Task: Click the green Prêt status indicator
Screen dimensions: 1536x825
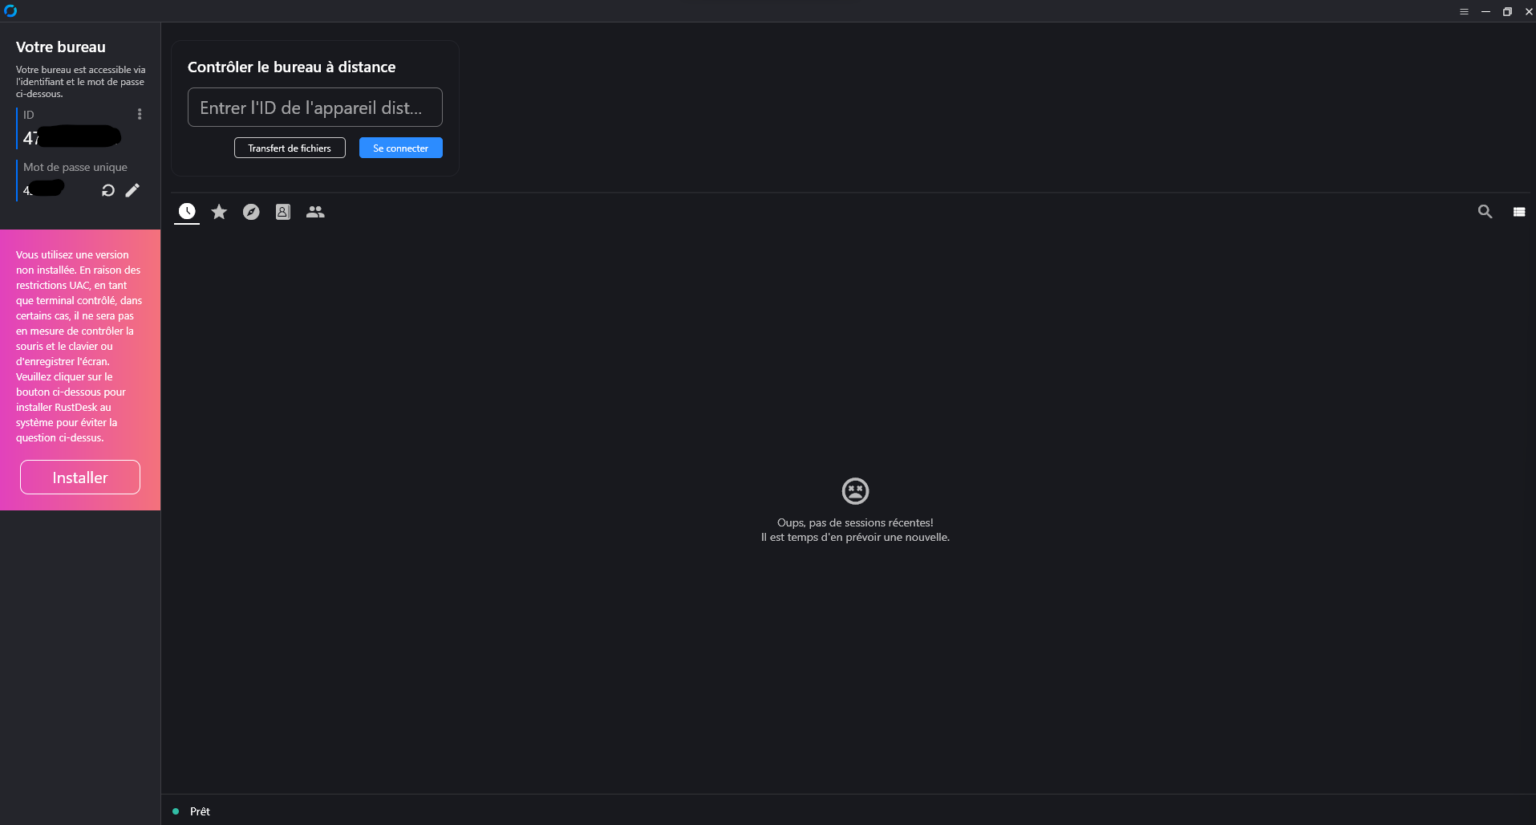Action: pyautogui.click(x=176, y=811)
